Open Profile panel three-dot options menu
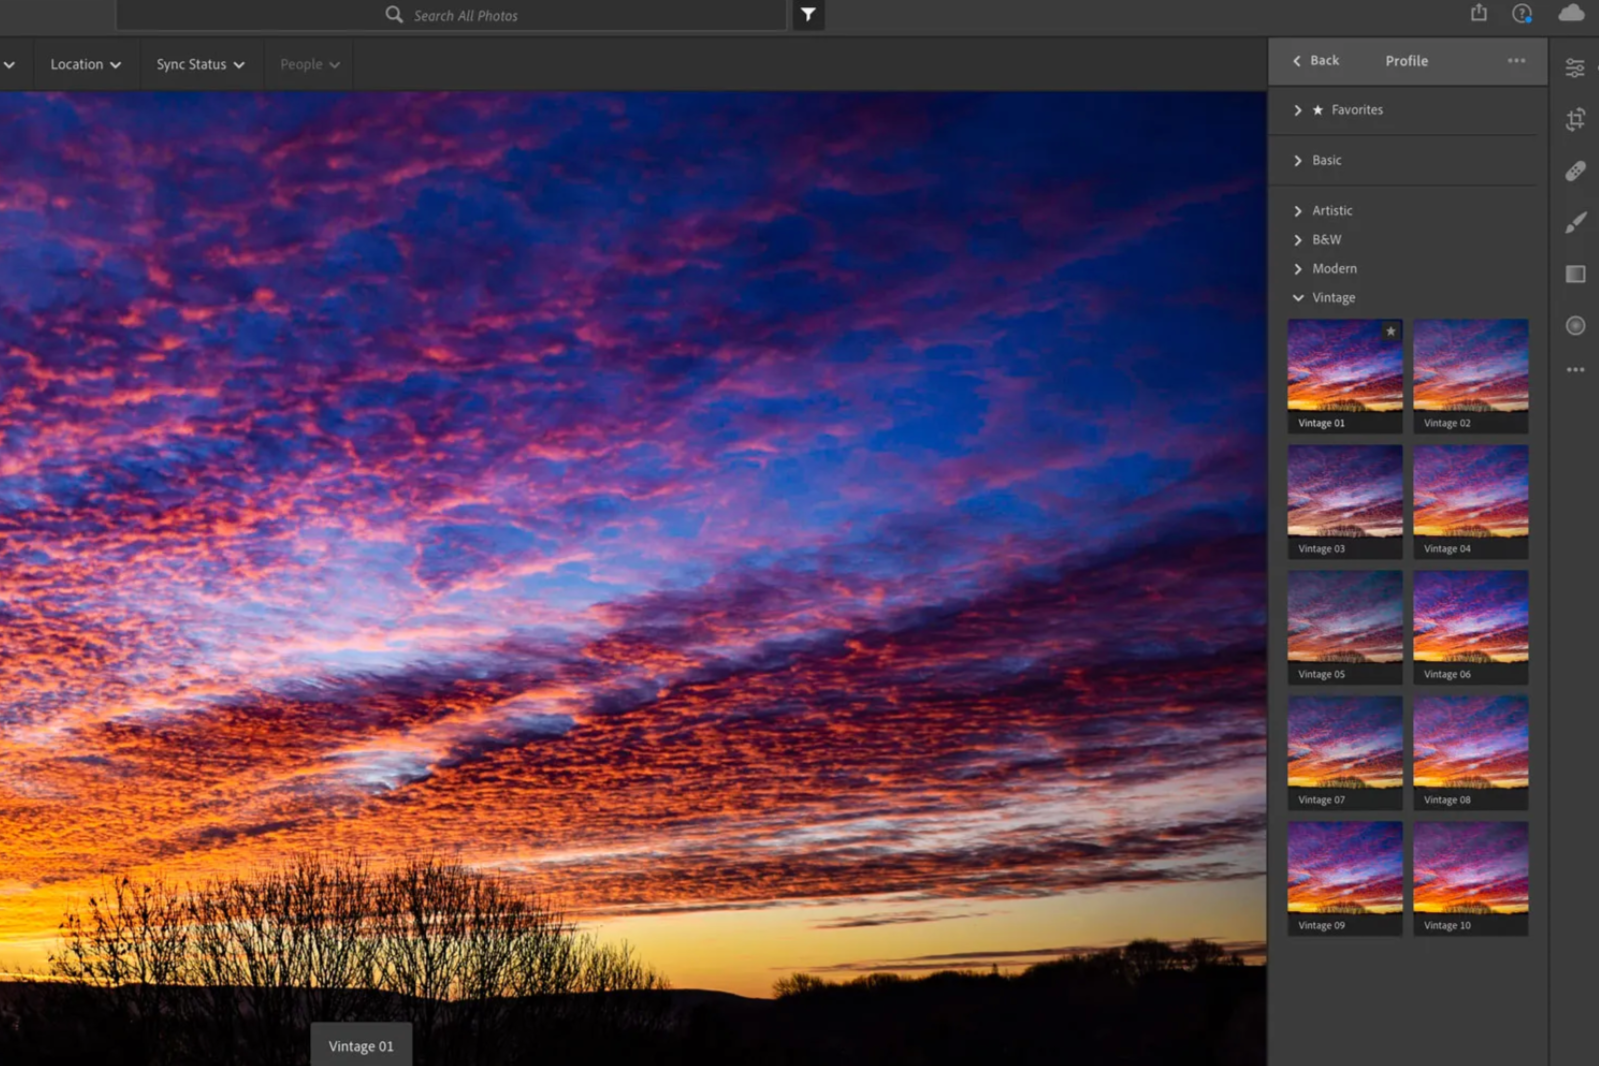The height and width of the screenshot is (1066, 1599). (1516, 61)
